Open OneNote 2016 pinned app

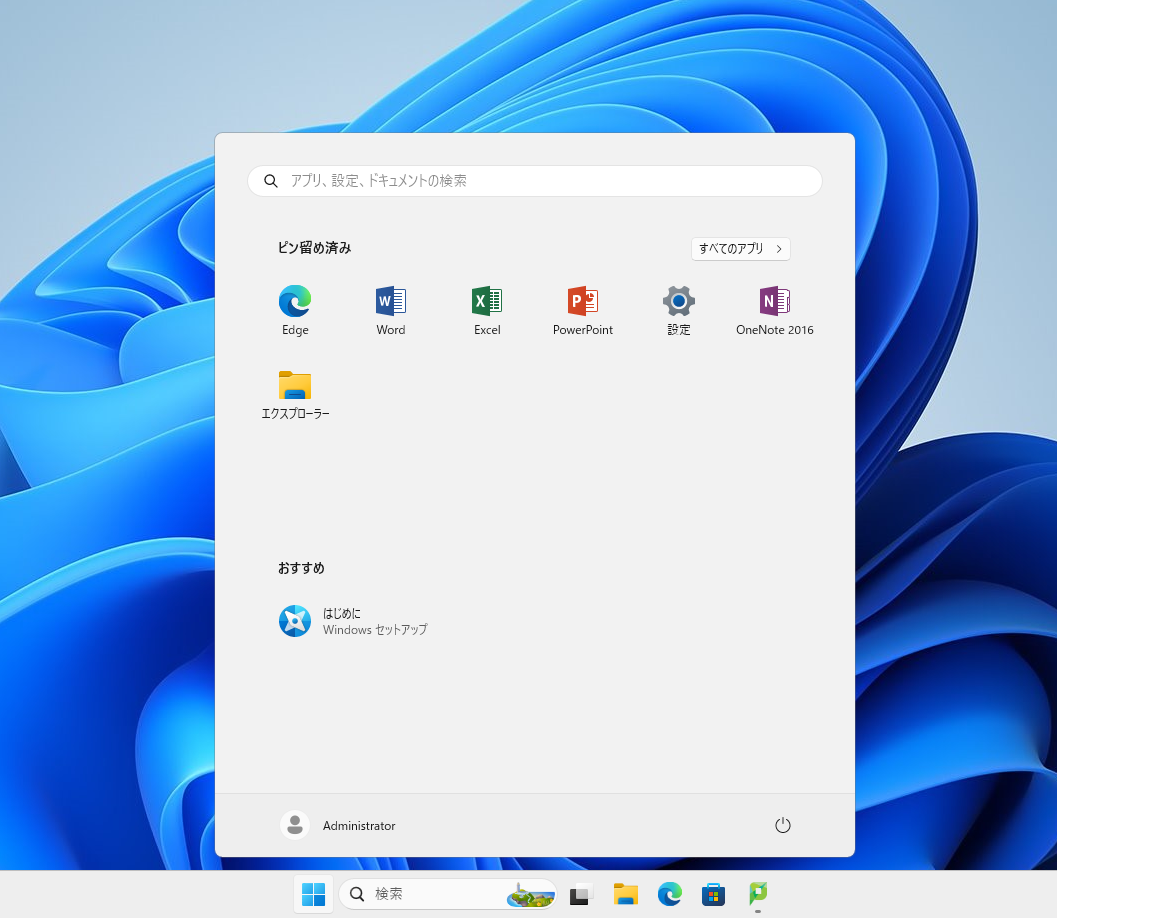pos(774,310)
